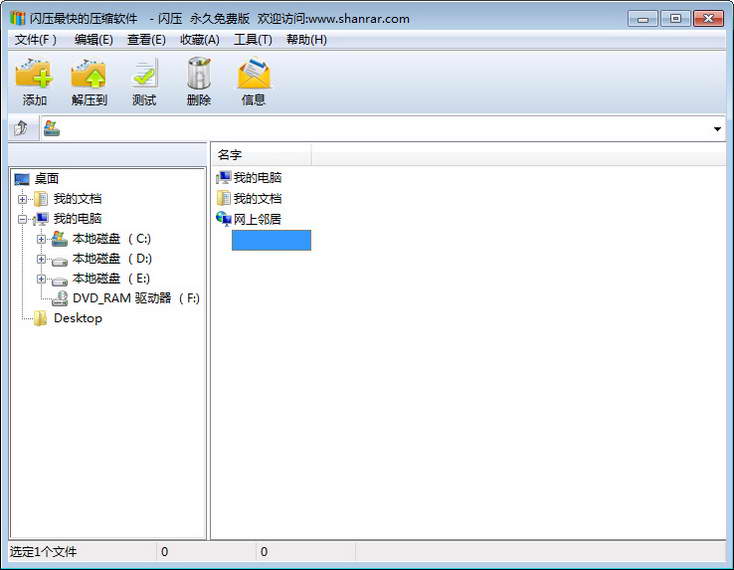Click the 添加 (Add) toolbar icon
This screenshot has height=570, width=734.
[x=34, y=75]
